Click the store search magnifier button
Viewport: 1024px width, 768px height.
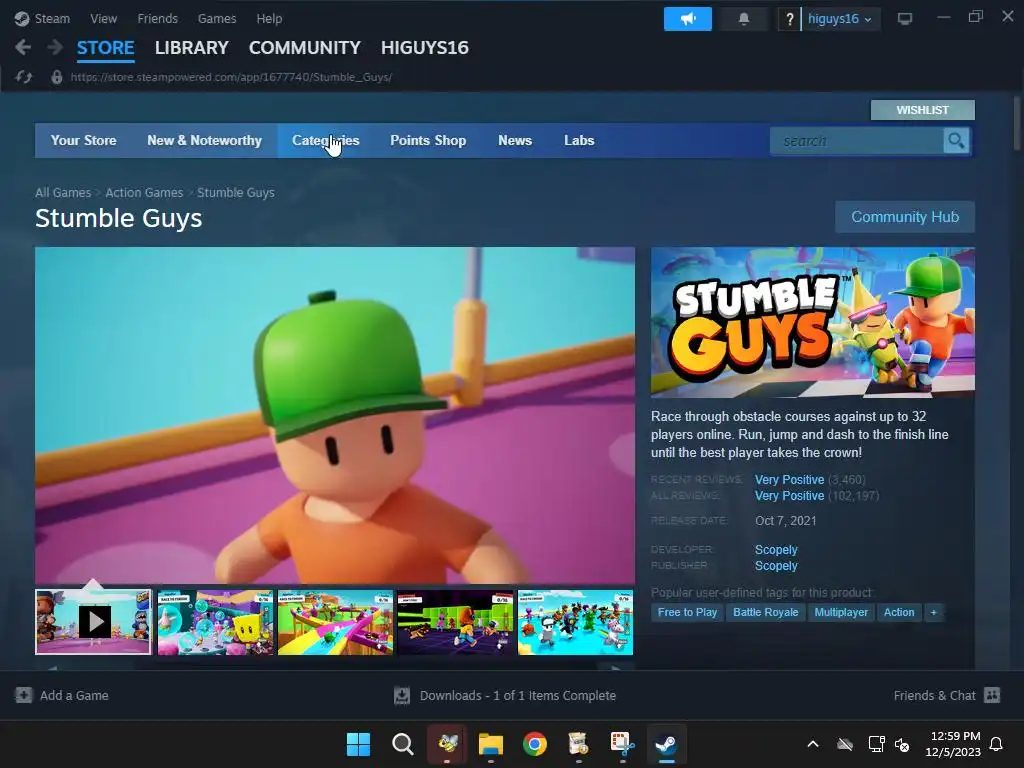956,140
